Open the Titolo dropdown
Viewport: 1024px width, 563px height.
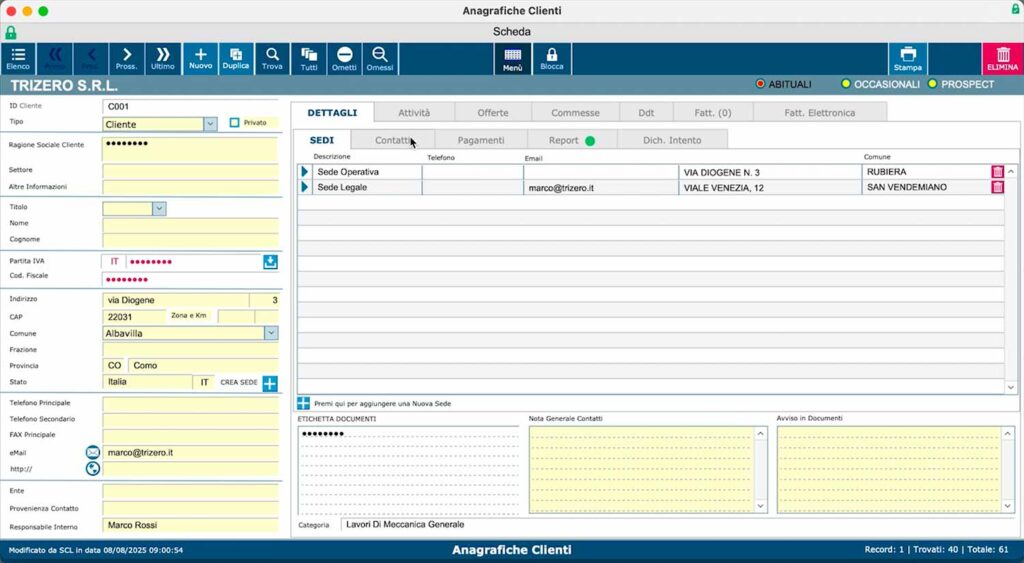click(x=159, y=208)
